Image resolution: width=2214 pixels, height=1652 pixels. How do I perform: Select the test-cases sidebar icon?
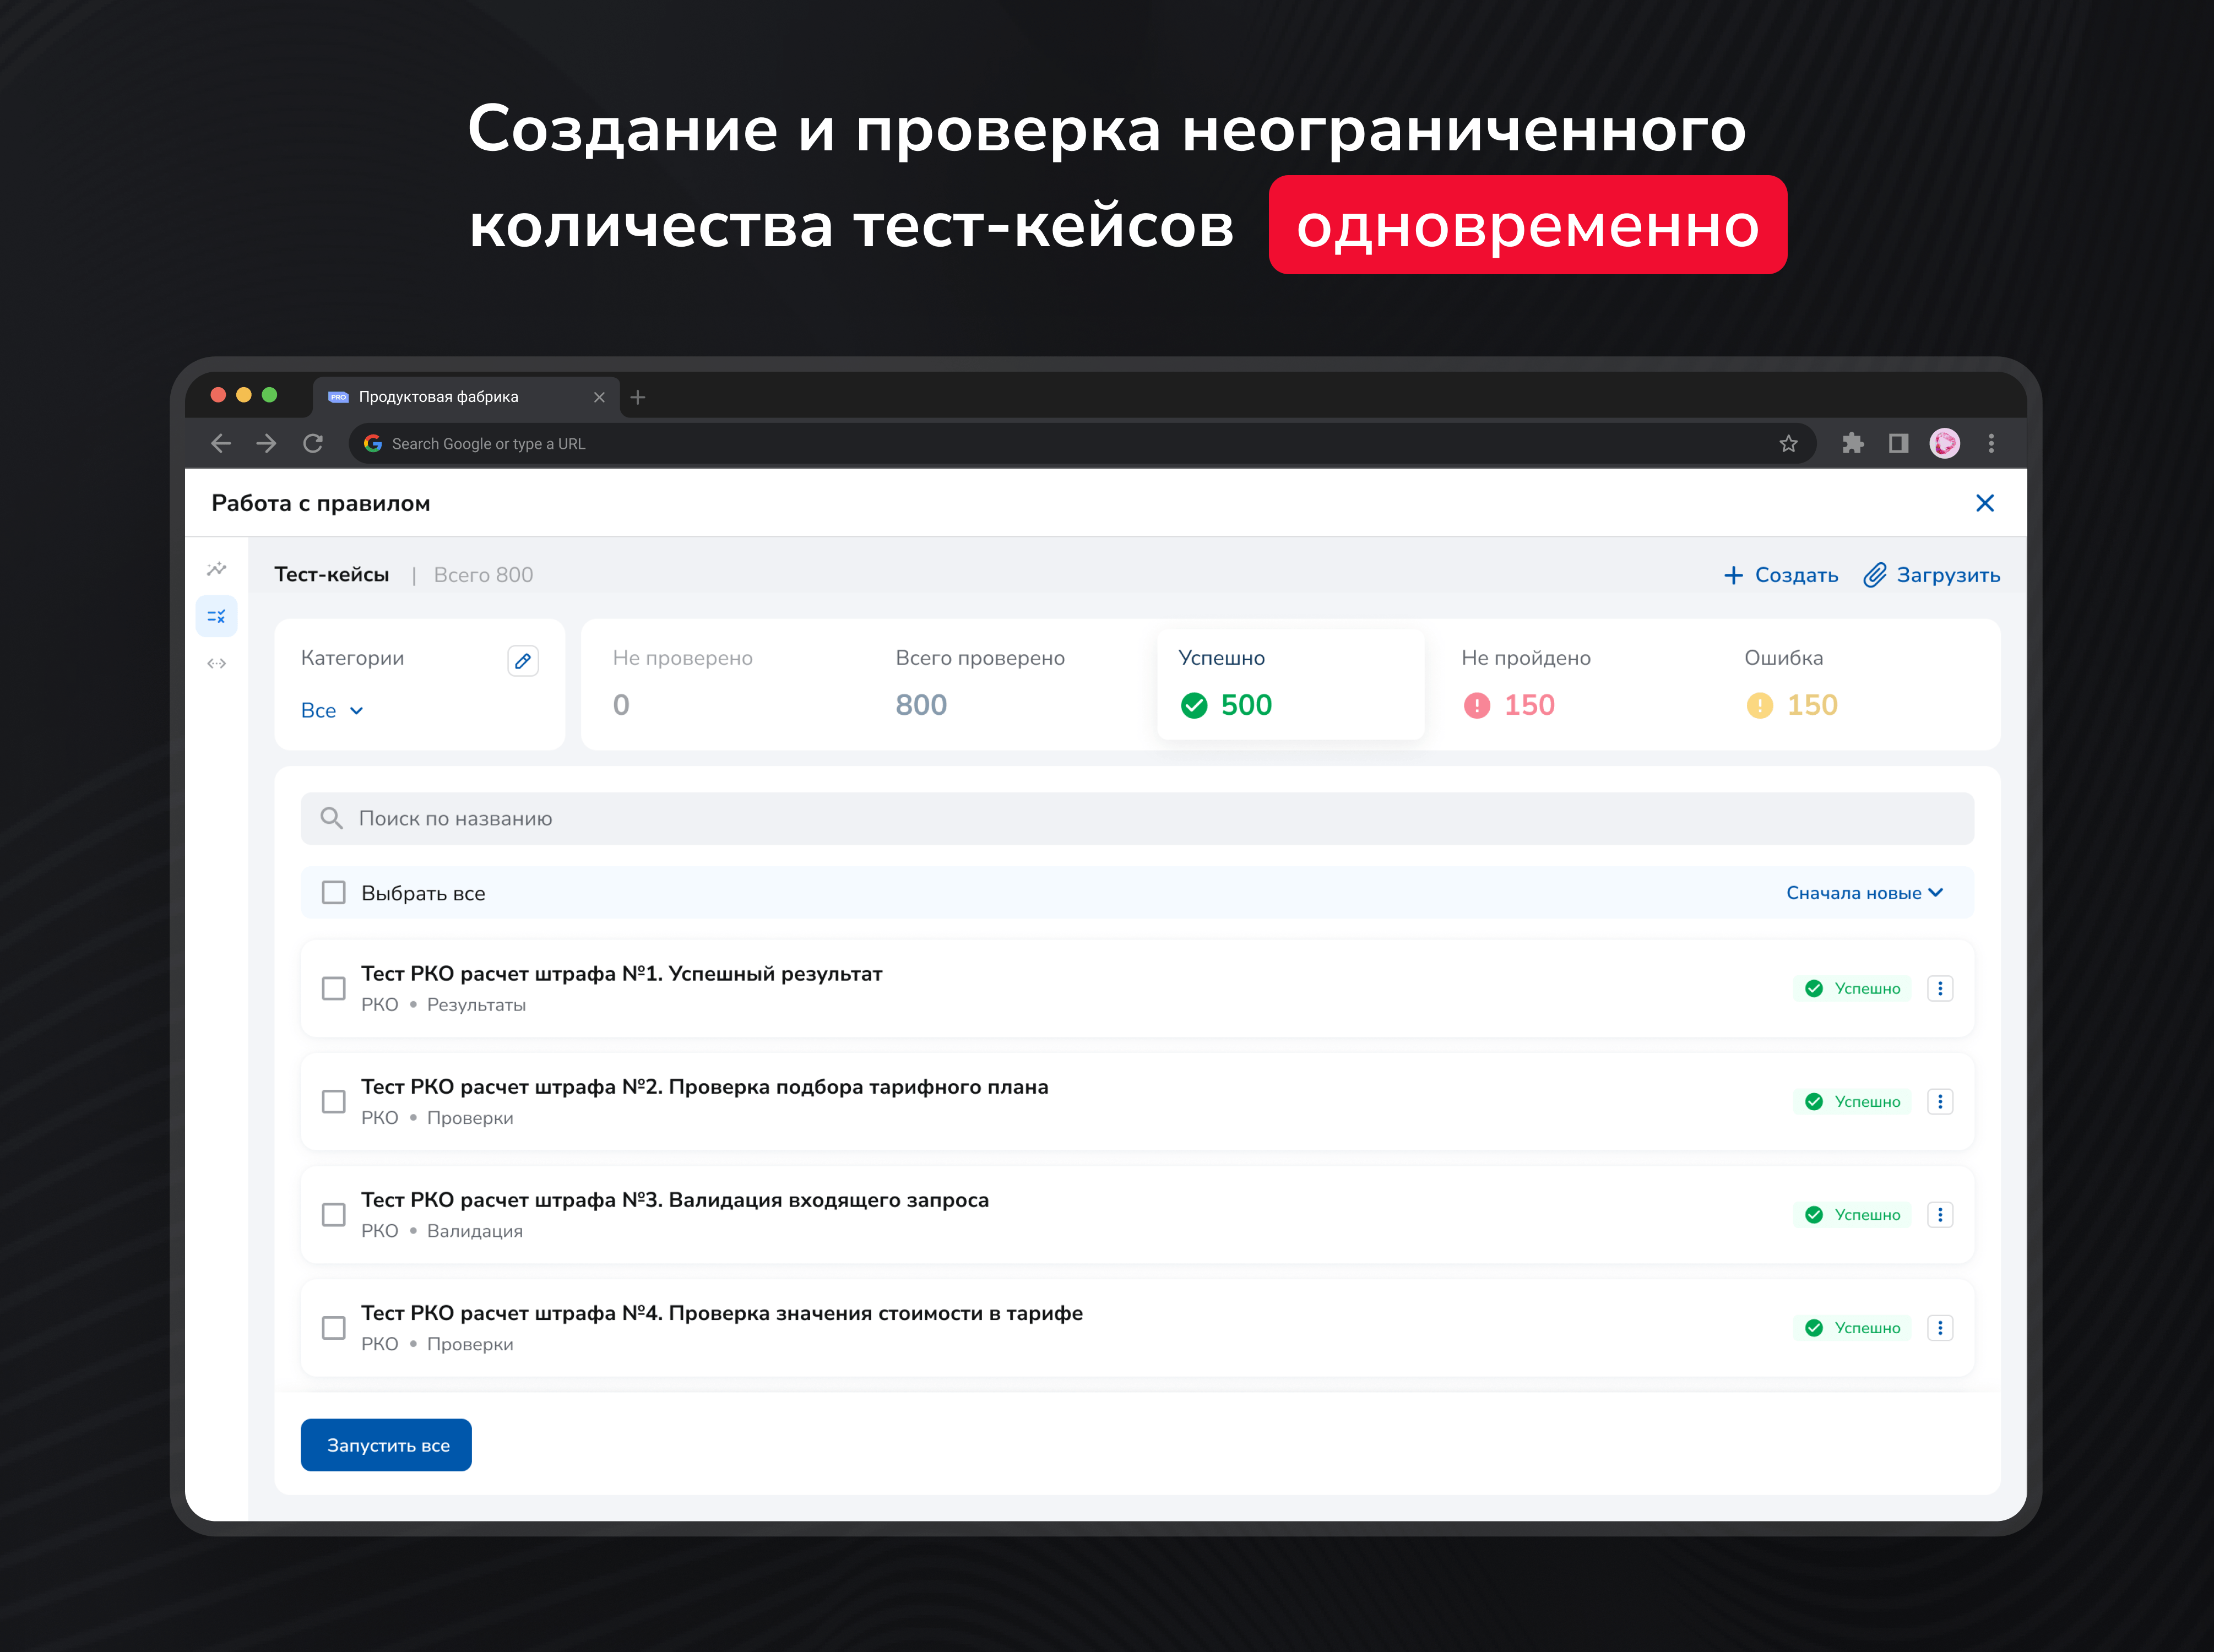click(x=216, y=616)
